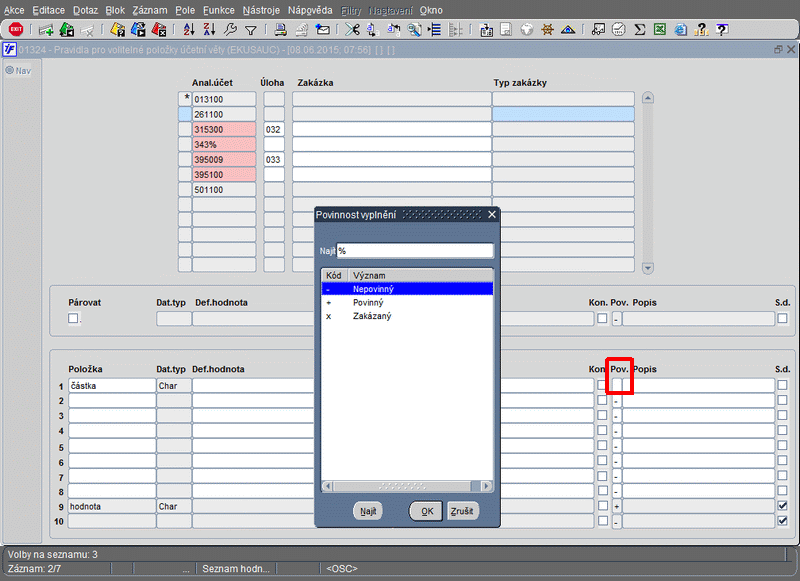Click the green book save record icon
This screenshot has height=581, width=800.
[67, 30]
